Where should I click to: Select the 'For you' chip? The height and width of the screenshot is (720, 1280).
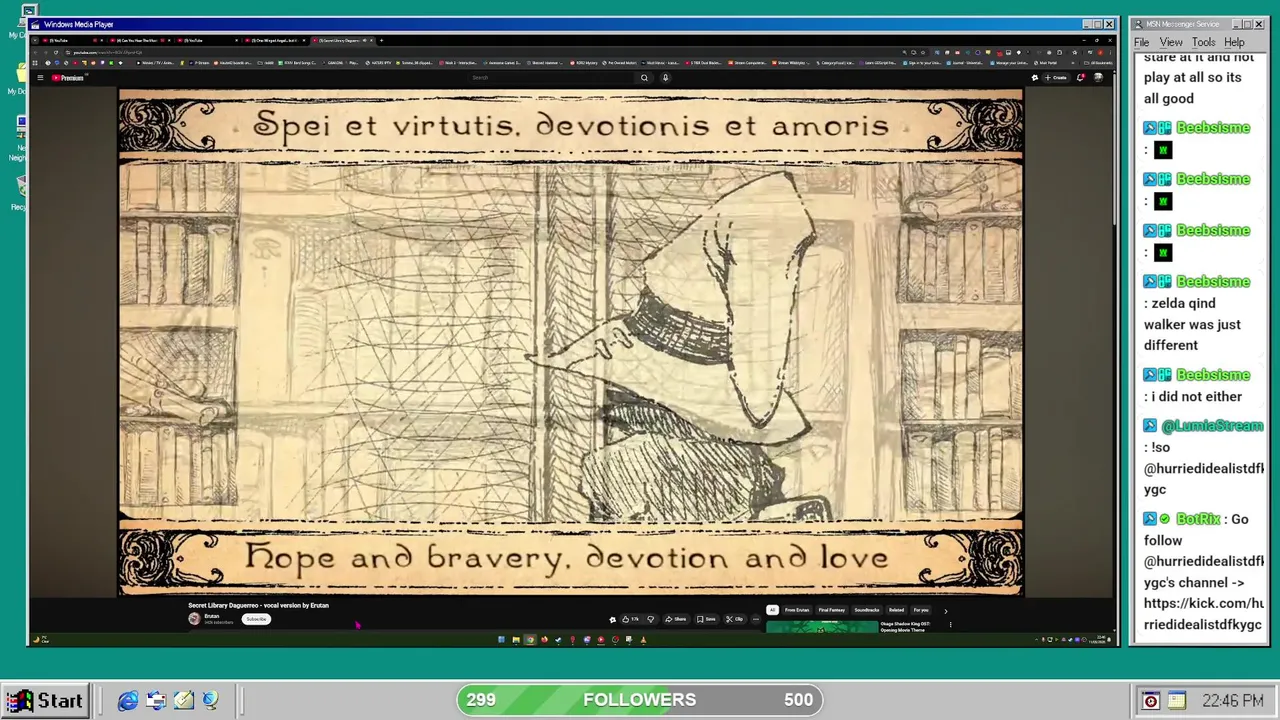pos(921,610)
